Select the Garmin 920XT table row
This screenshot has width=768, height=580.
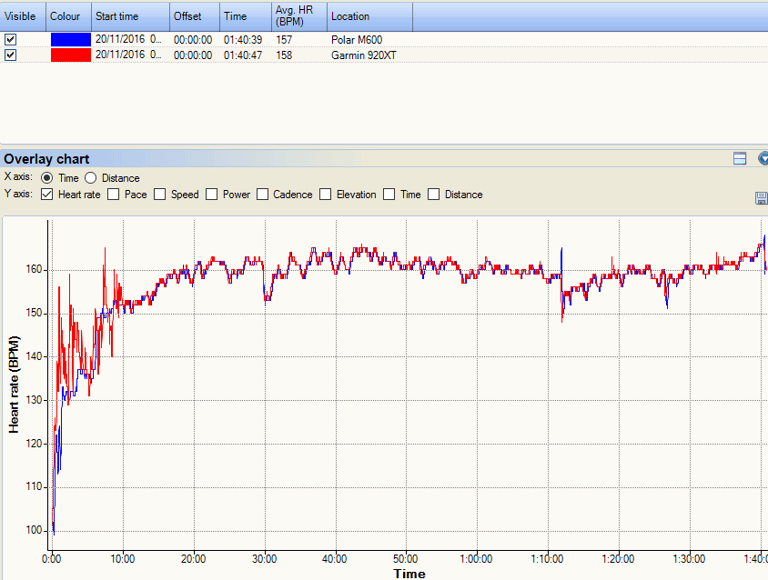point(384,55)
